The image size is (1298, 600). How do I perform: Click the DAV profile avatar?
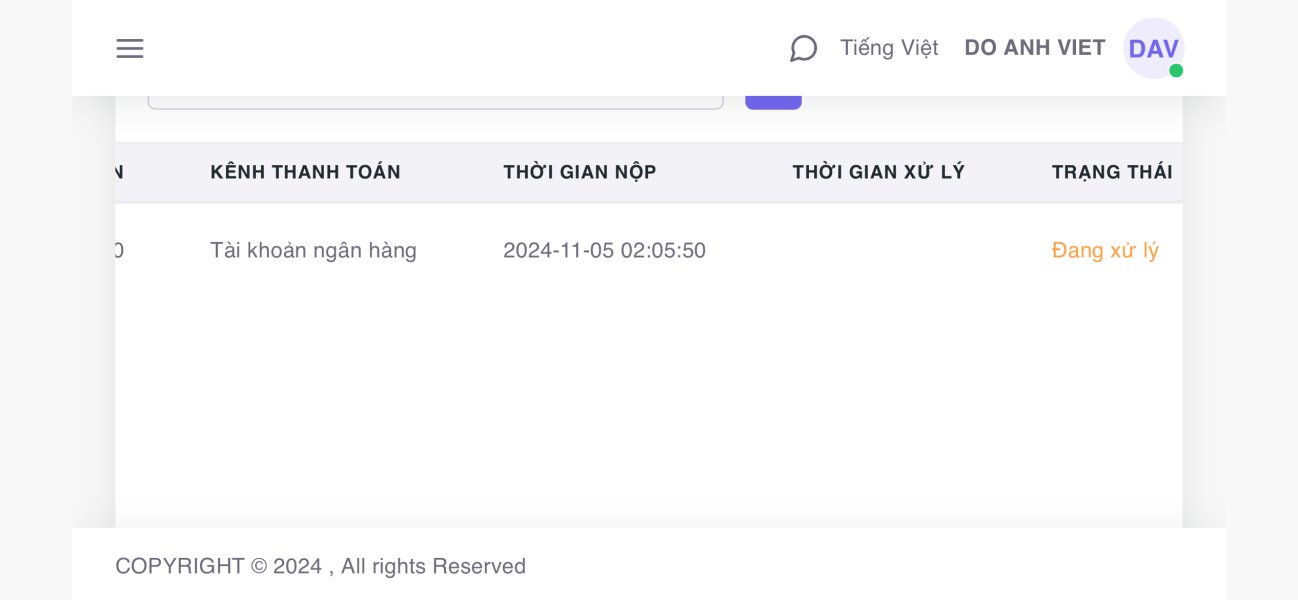(1153, 48)
